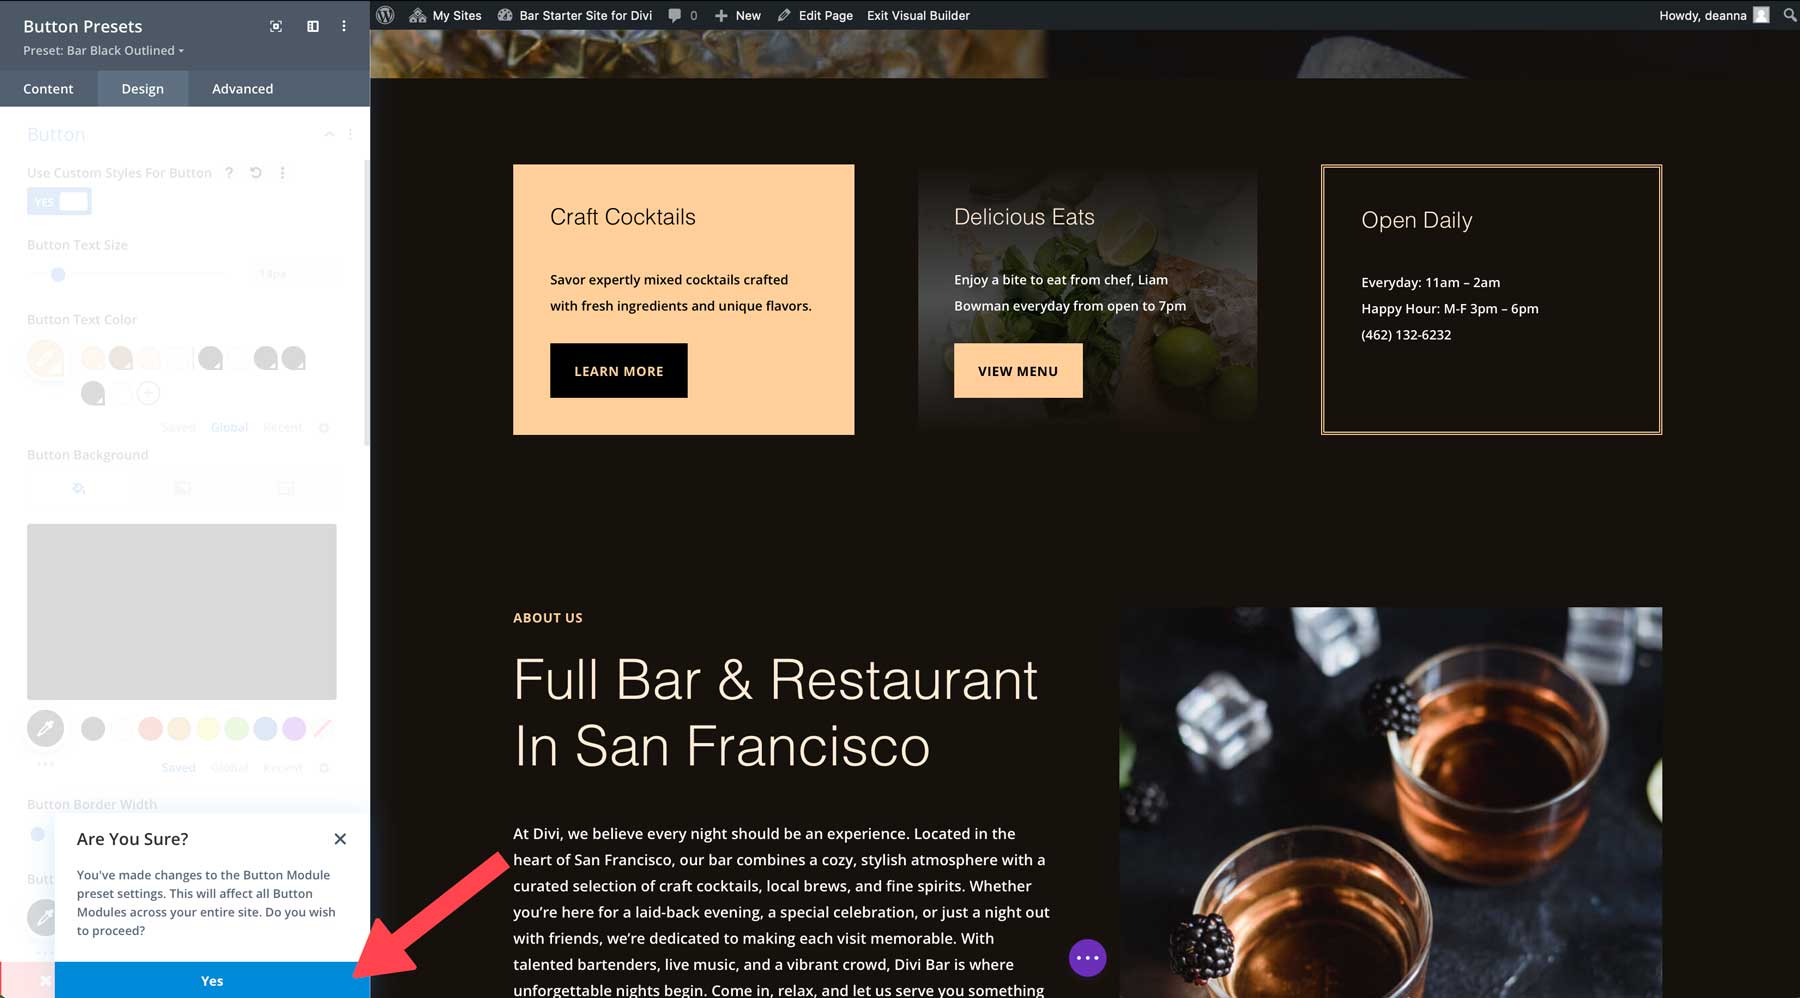
Task: Click Yes to confirm the preset changes
Action: (x=211, y=980)
